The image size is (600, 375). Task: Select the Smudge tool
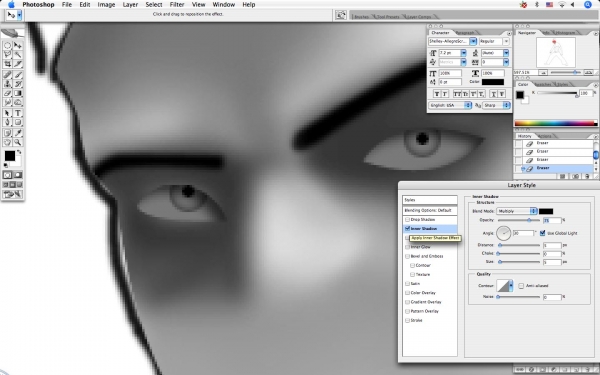(x=7, y=102)
